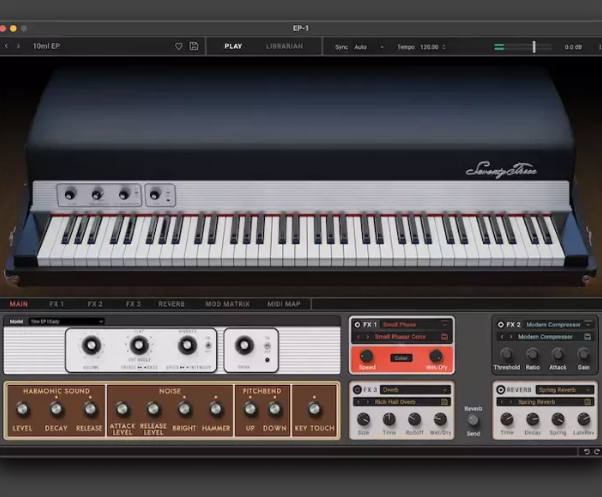Viewport: 602px width, 497px height.
Task: Select the previous FX 1 preset arrow
Action: point(359,337)
